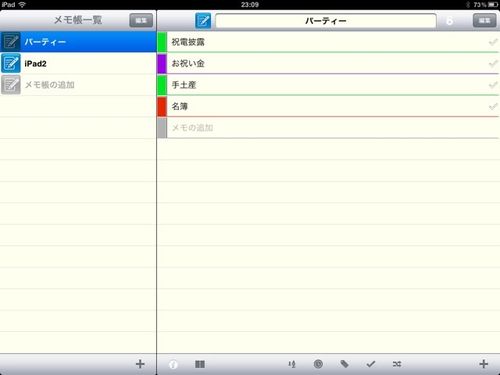The image size is (500, 375).
Task: Click パーティー notebook icon in sidebar
Action: 11,42
